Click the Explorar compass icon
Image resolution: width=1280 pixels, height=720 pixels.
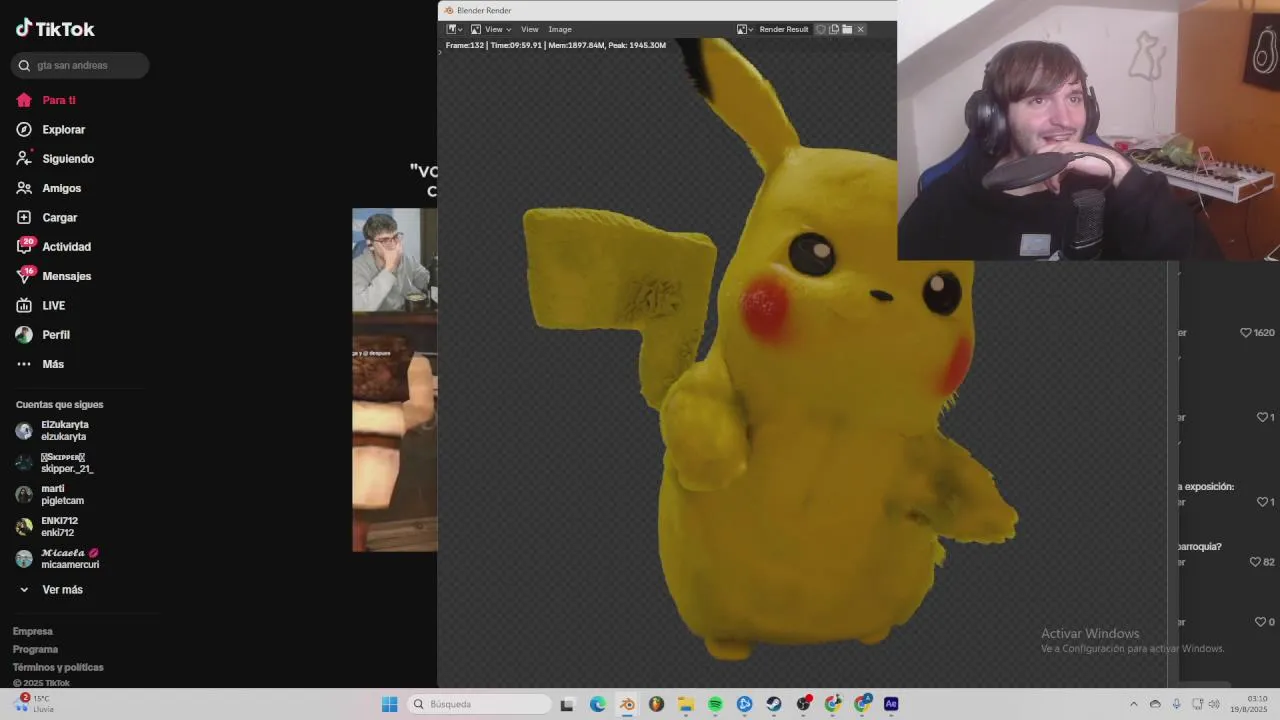(24, 129)
